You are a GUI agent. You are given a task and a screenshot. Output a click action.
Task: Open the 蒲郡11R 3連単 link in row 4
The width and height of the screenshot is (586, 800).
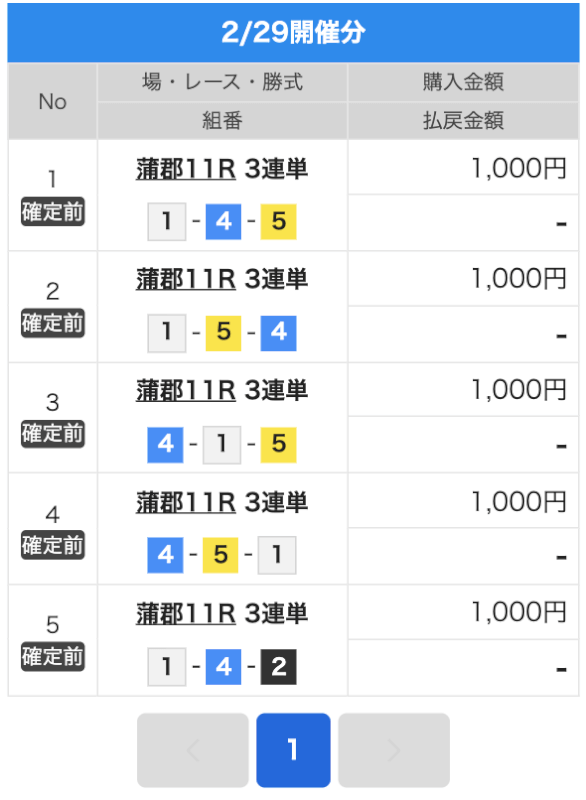click(221, 502)
